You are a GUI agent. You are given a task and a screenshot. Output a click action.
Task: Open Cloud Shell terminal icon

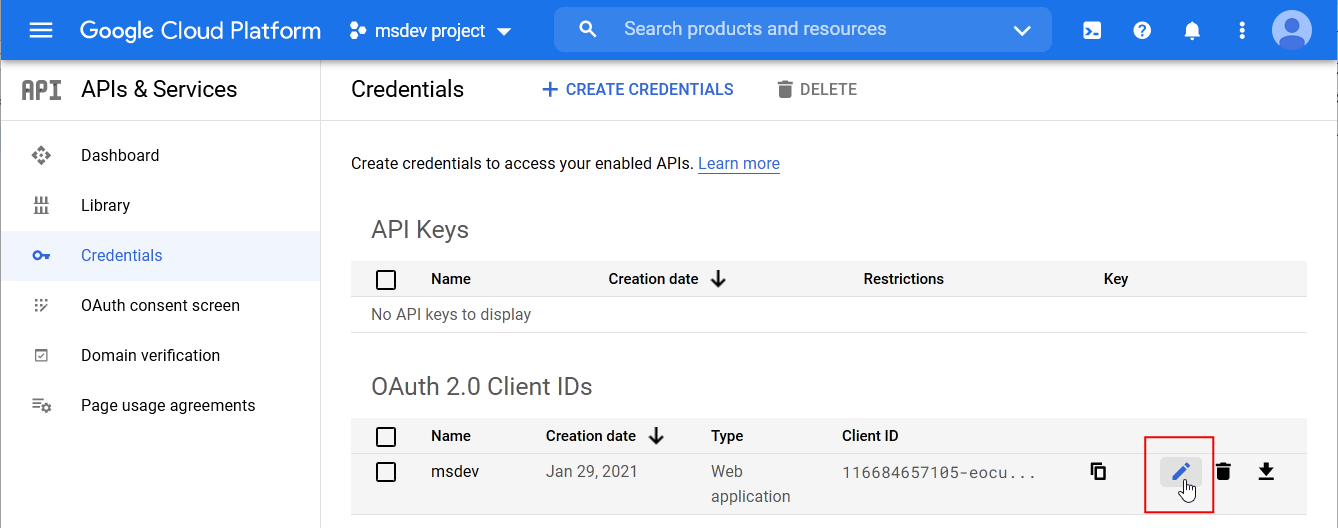click(x=1092, y=31)
